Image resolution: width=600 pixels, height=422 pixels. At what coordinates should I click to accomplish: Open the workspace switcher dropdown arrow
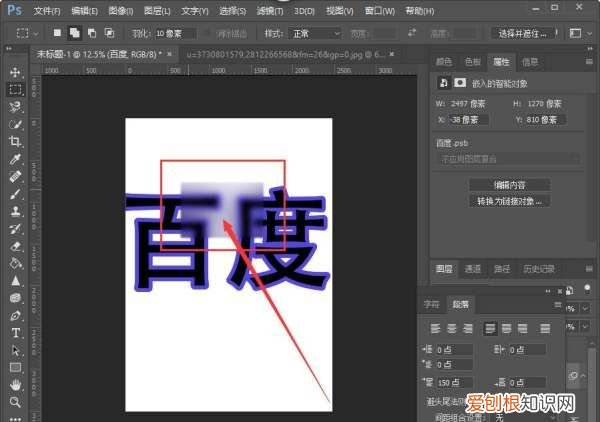(589, 34)
